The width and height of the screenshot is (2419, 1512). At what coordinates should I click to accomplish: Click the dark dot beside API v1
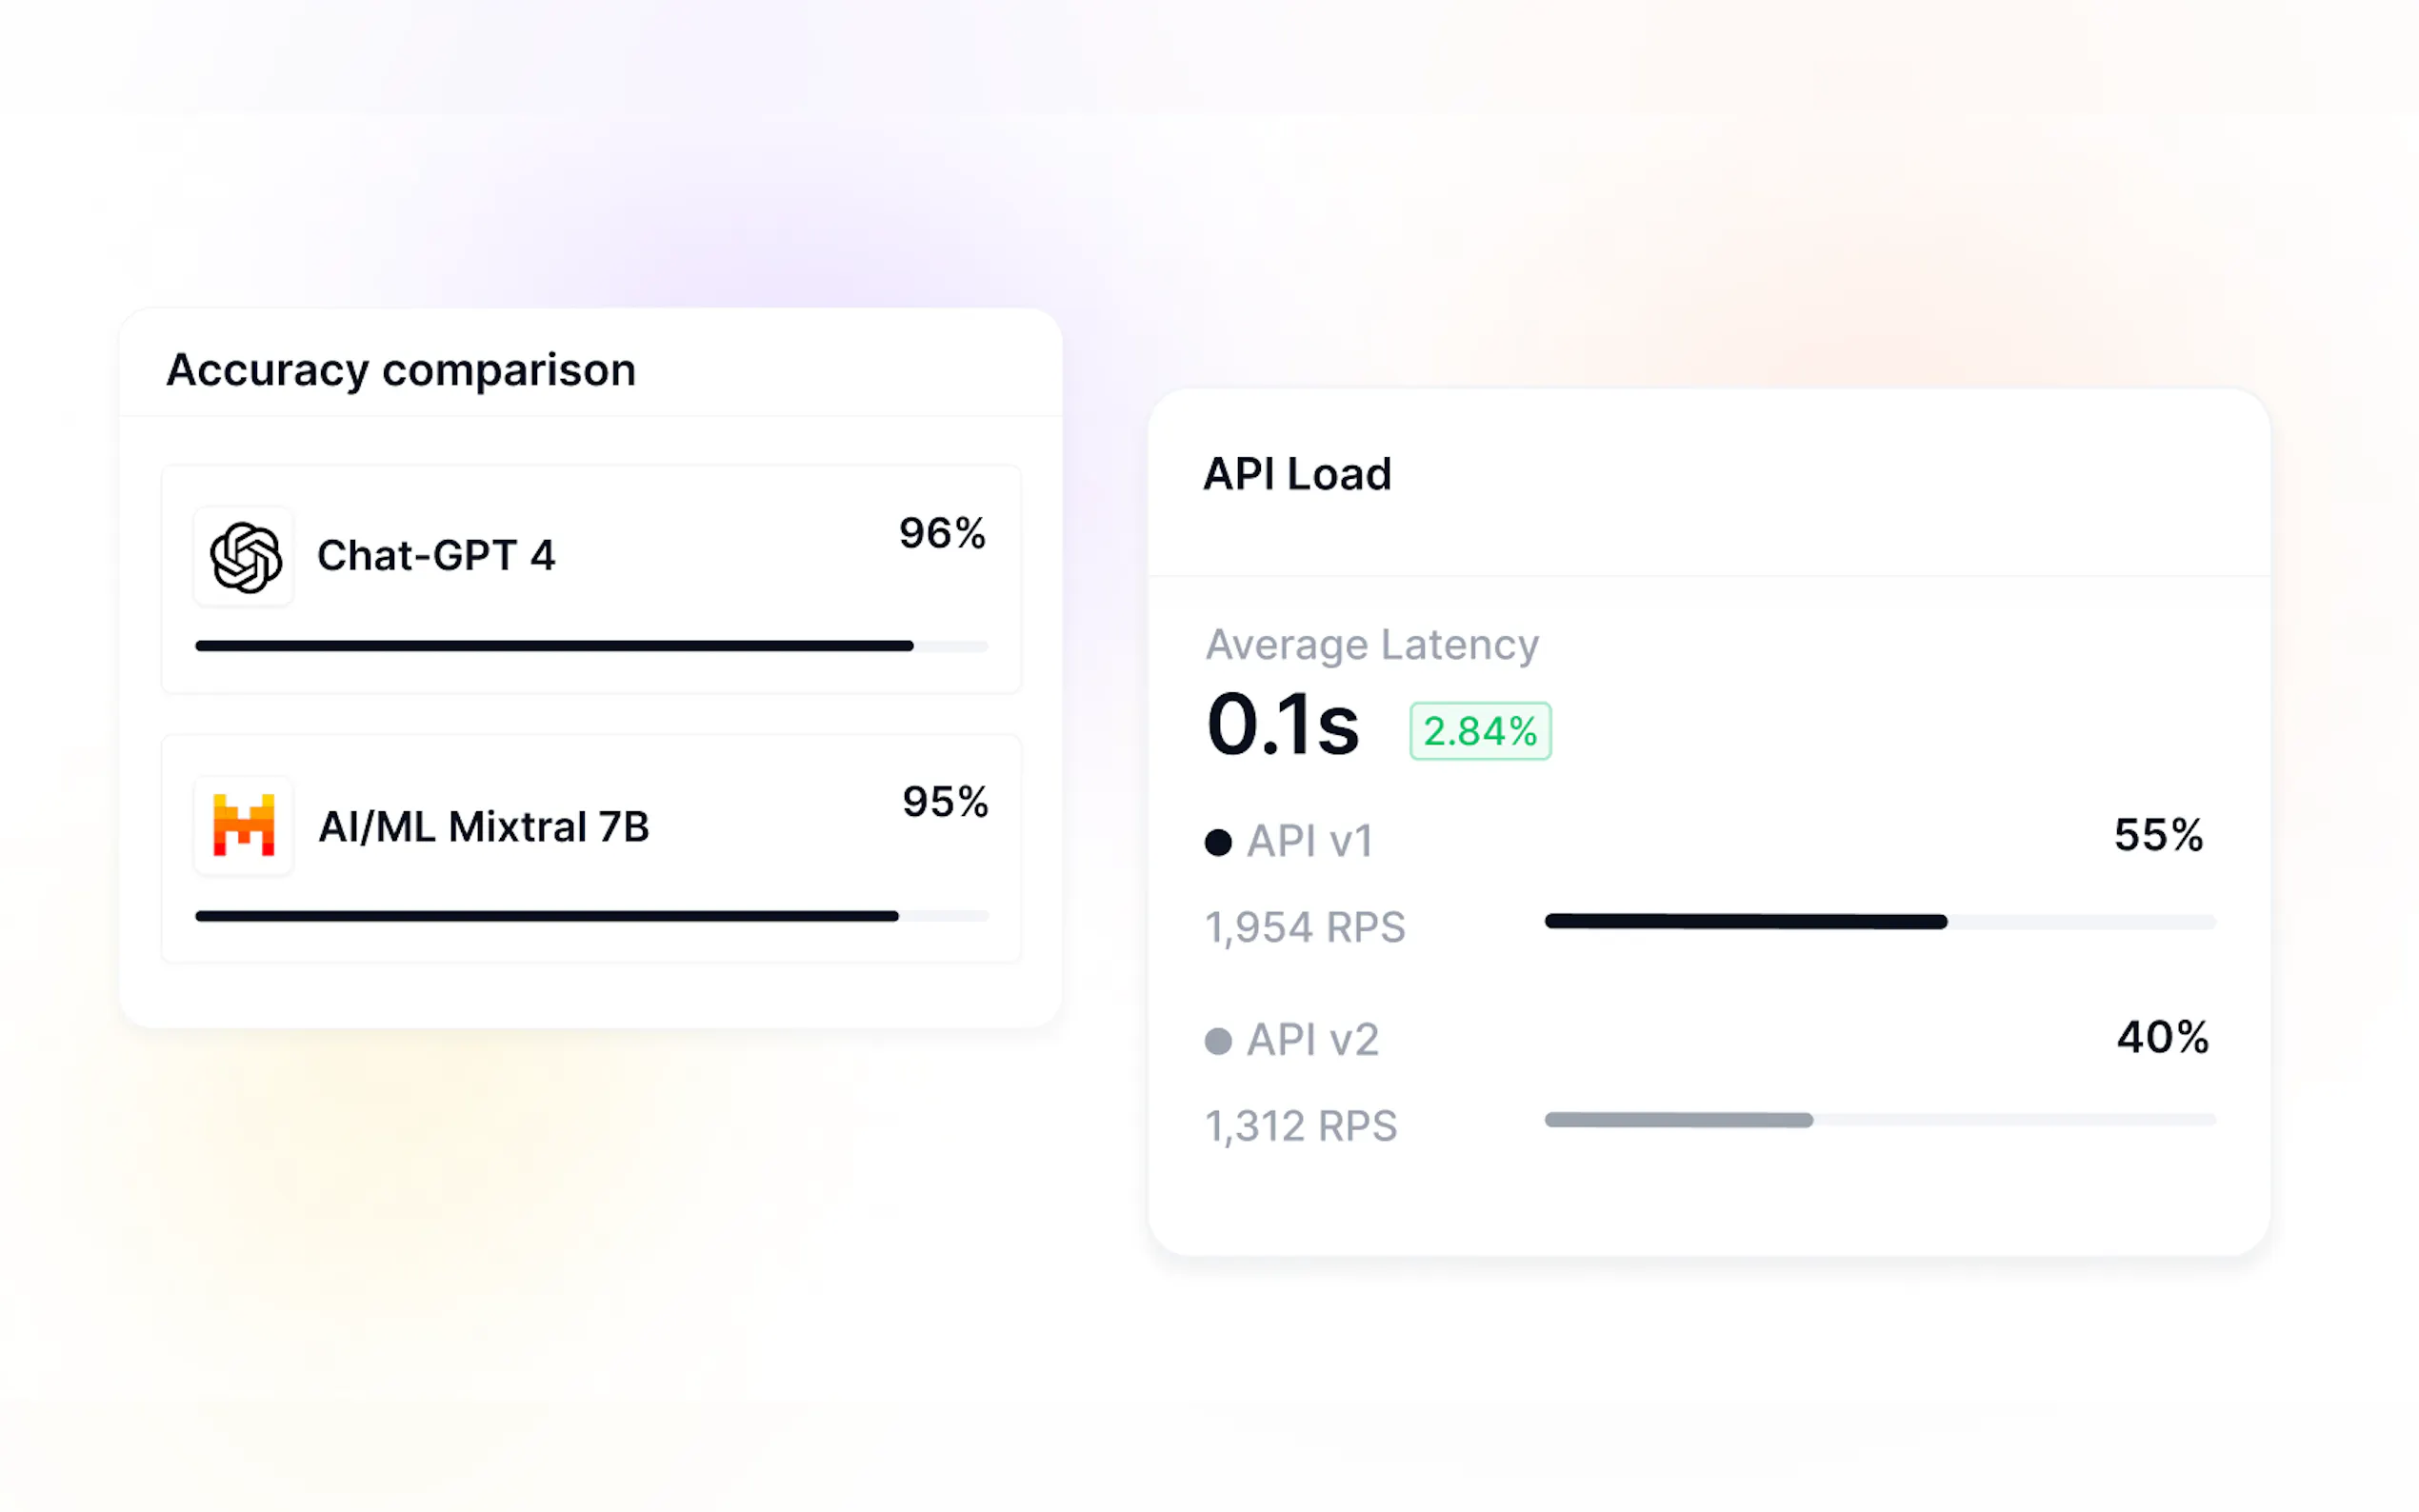coord(1218,842)
